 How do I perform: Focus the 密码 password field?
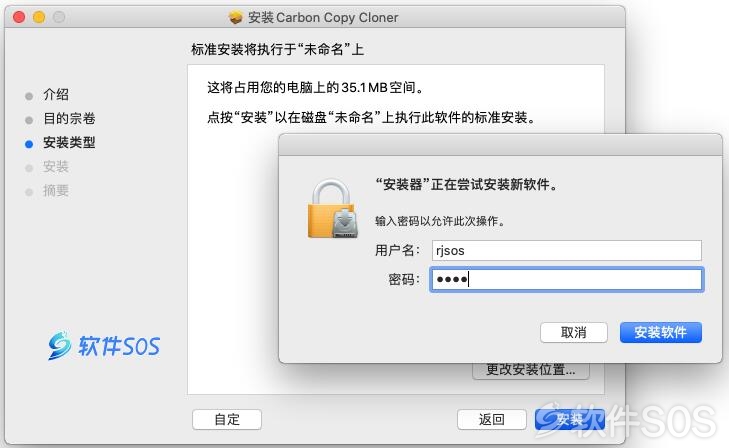pyautogui.click(x=567, y=279)
